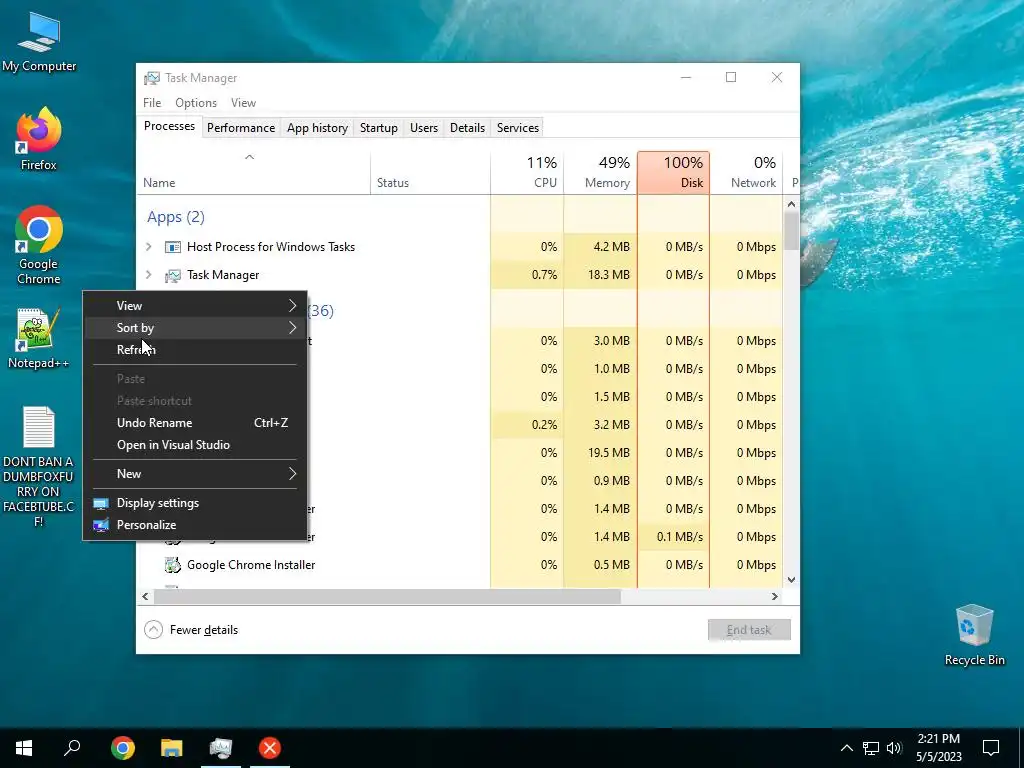Open taskbar search magnifier
Viewport: 1024px width, 768px height.
72,748
